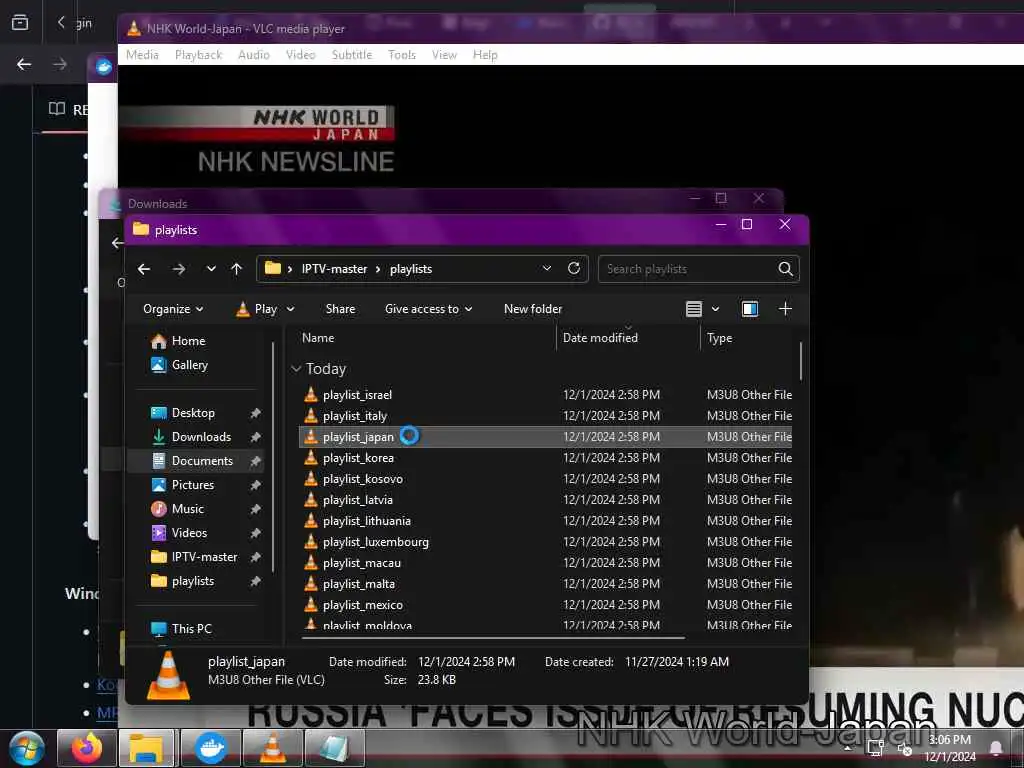Screen dimensions: 1024x768
Task: Click the Share button
Action: click(340, 309)
